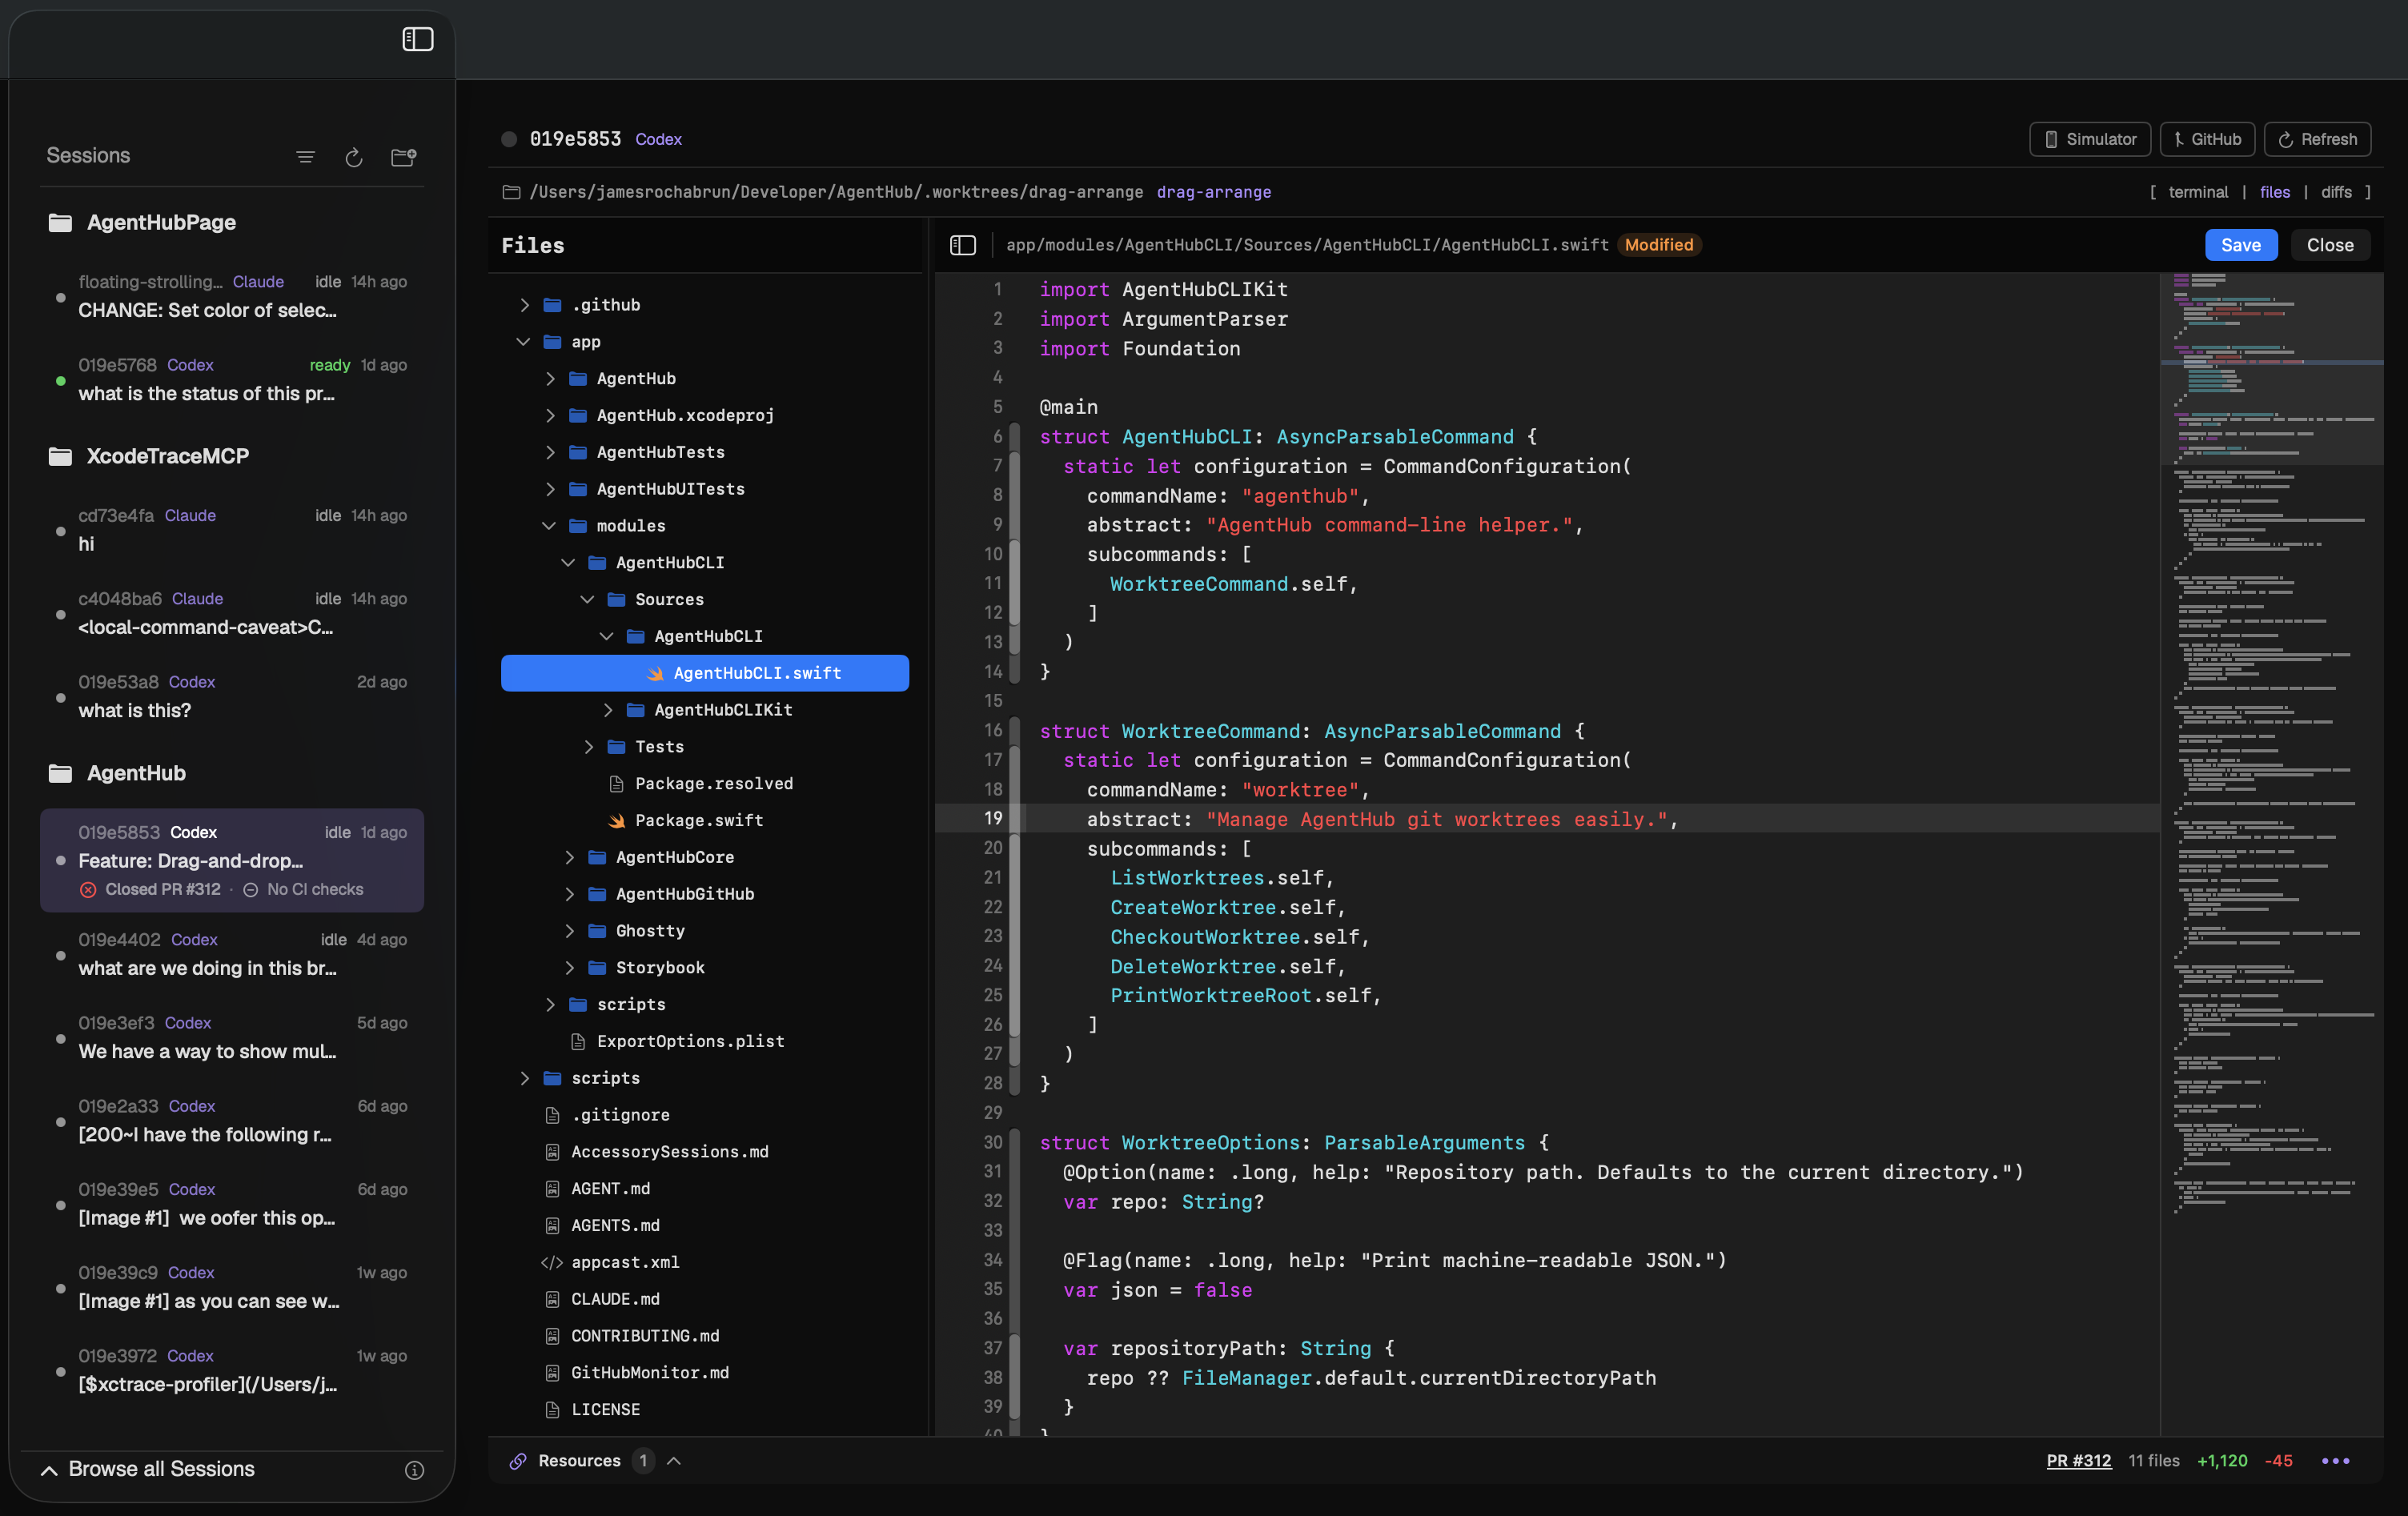Image resolution: width=2408 pixels, height=1516 pixels.
Task: Click the Closed PR #312 status icon
Action: coord(88,890)
